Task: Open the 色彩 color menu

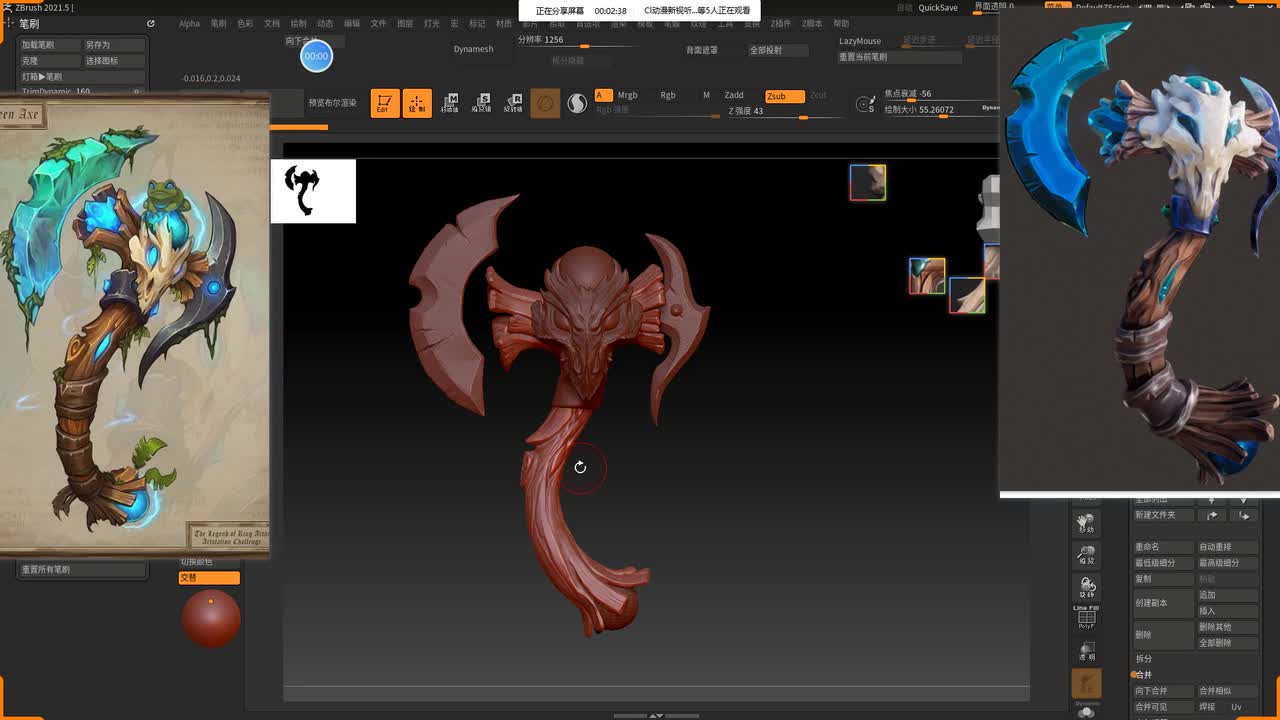Action: tap(245, 23)
